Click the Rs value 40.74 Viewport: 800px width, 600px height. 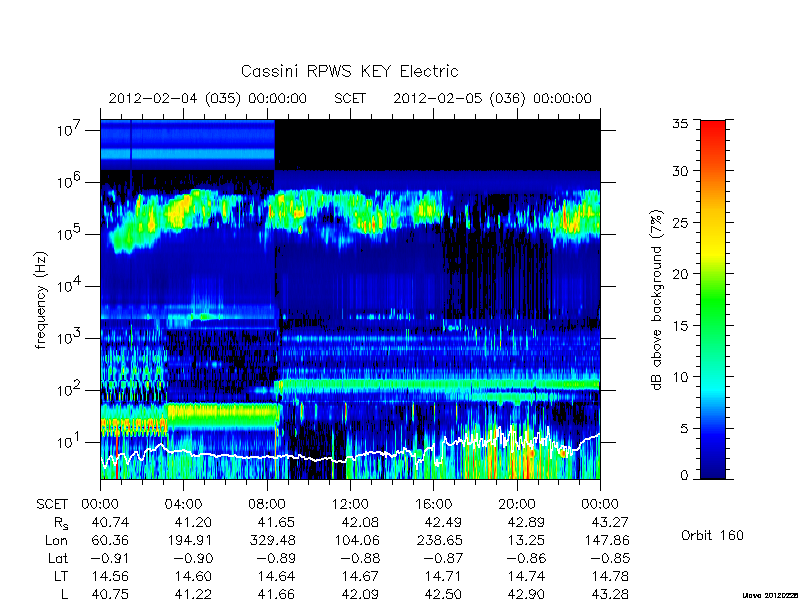(x=110, y=522)
